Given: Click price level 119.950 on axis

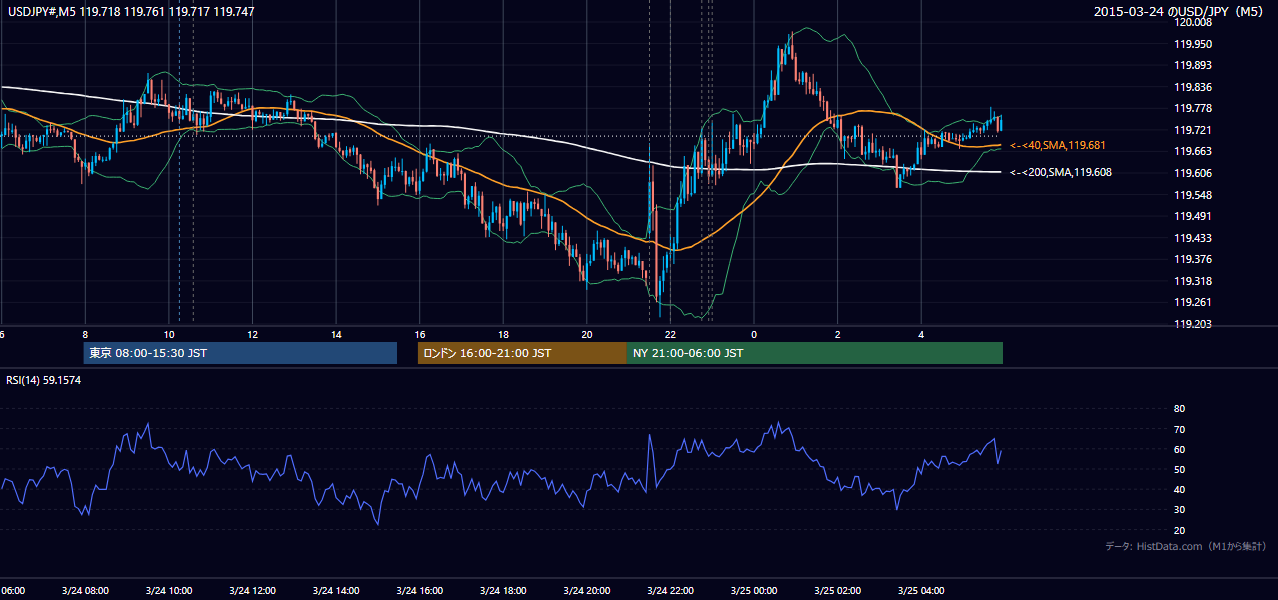Looking at the screenshot, I should coord(1191,44).
